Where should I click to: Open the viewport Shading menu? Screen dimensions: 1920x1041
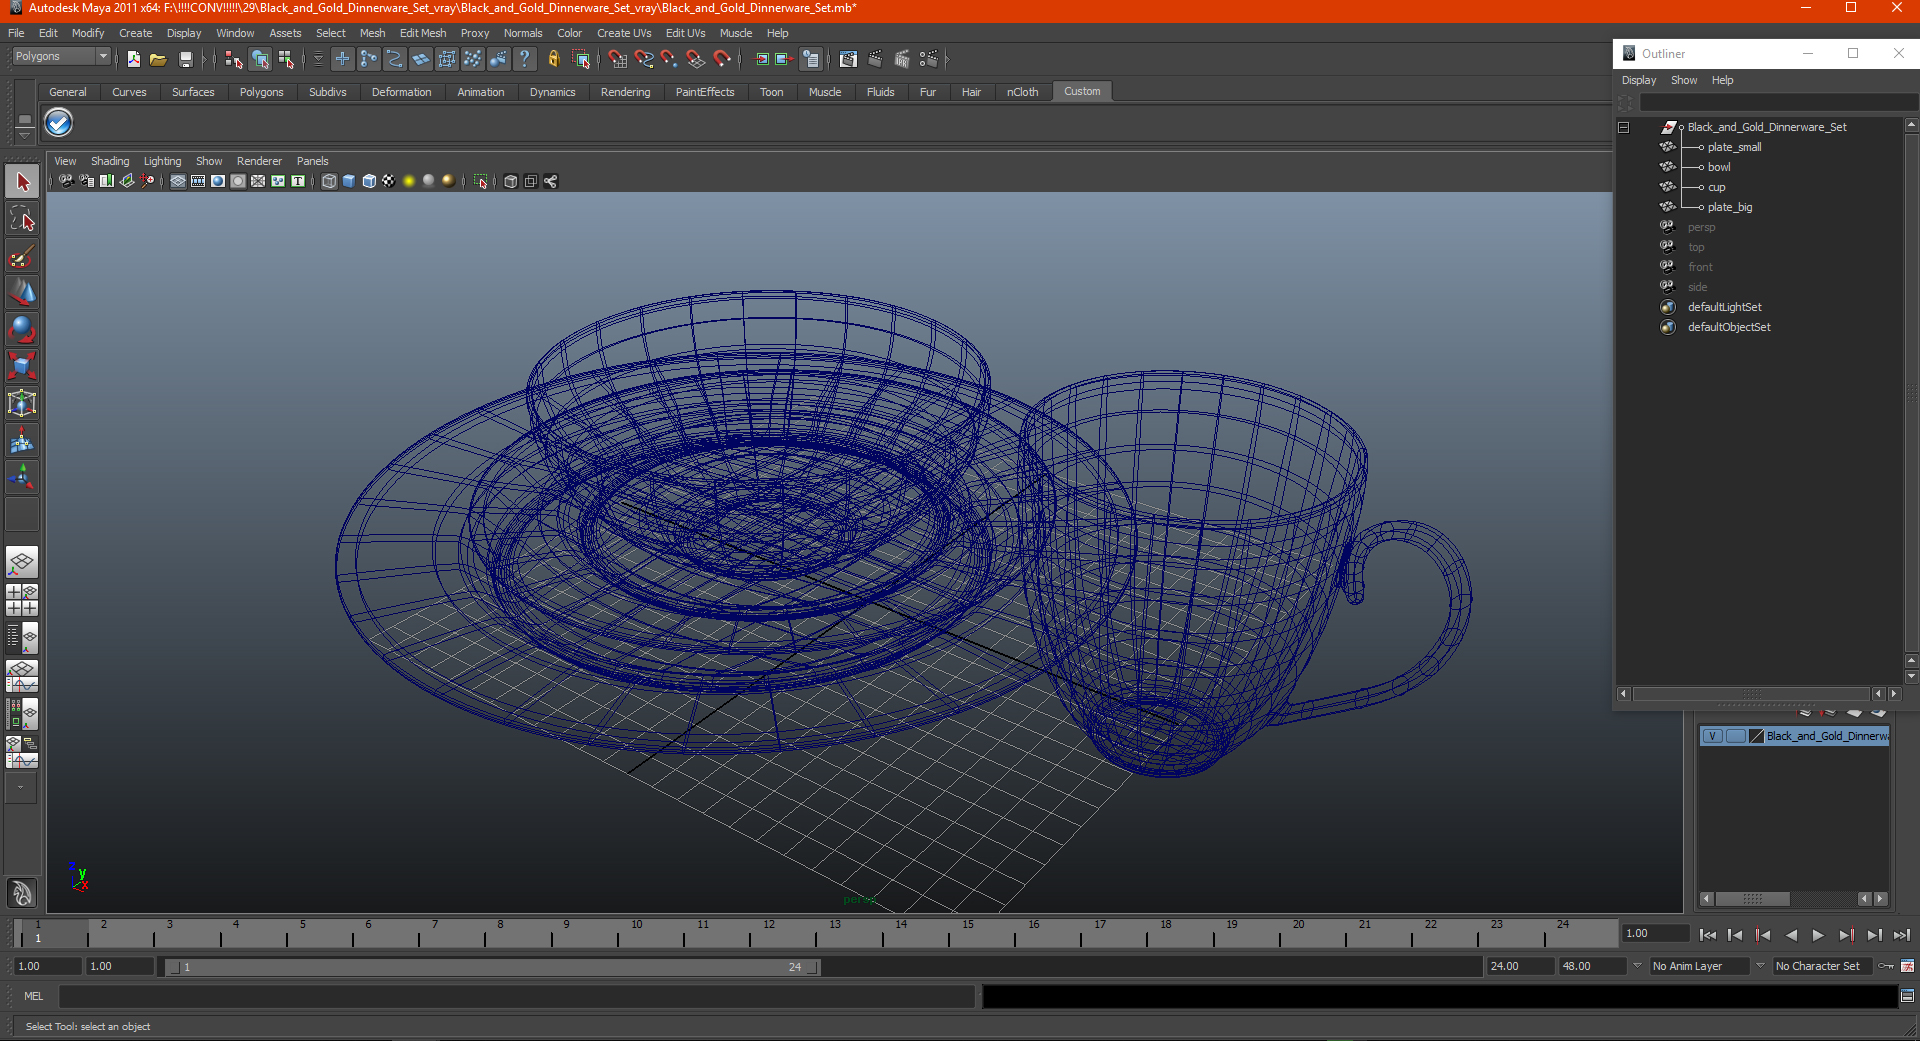[110, 161]
